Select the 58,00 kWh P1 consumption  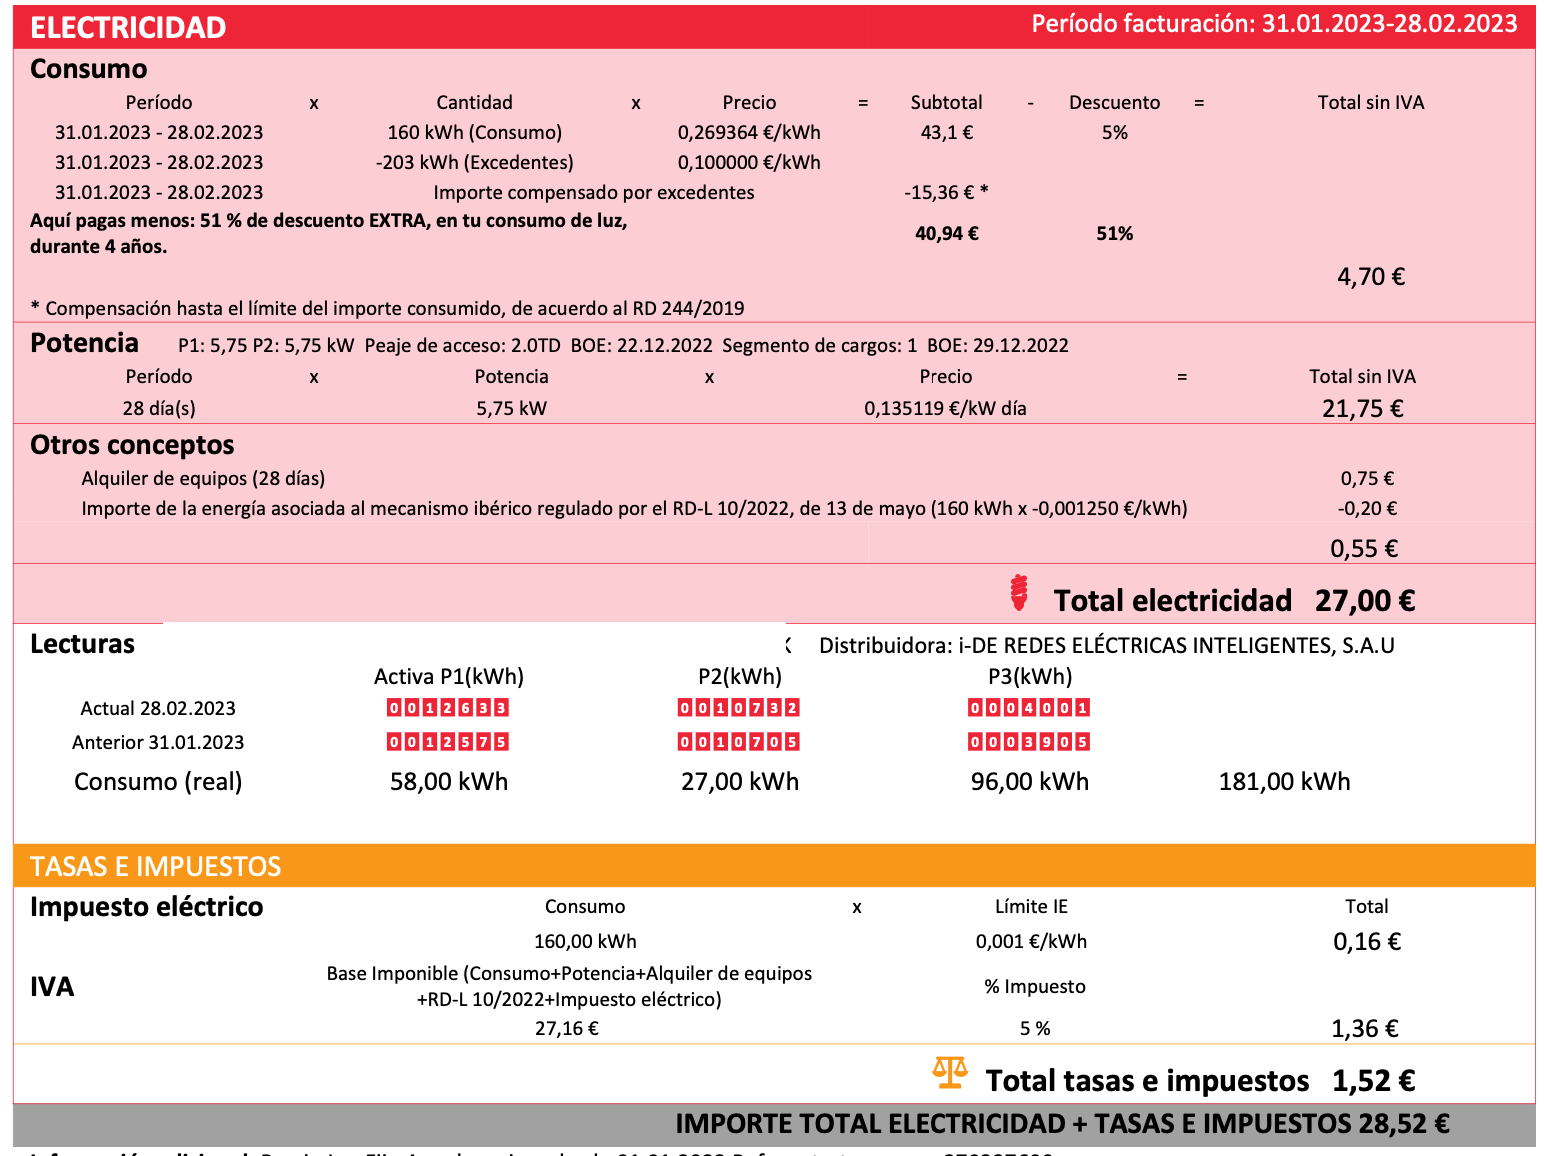(449, 781)
